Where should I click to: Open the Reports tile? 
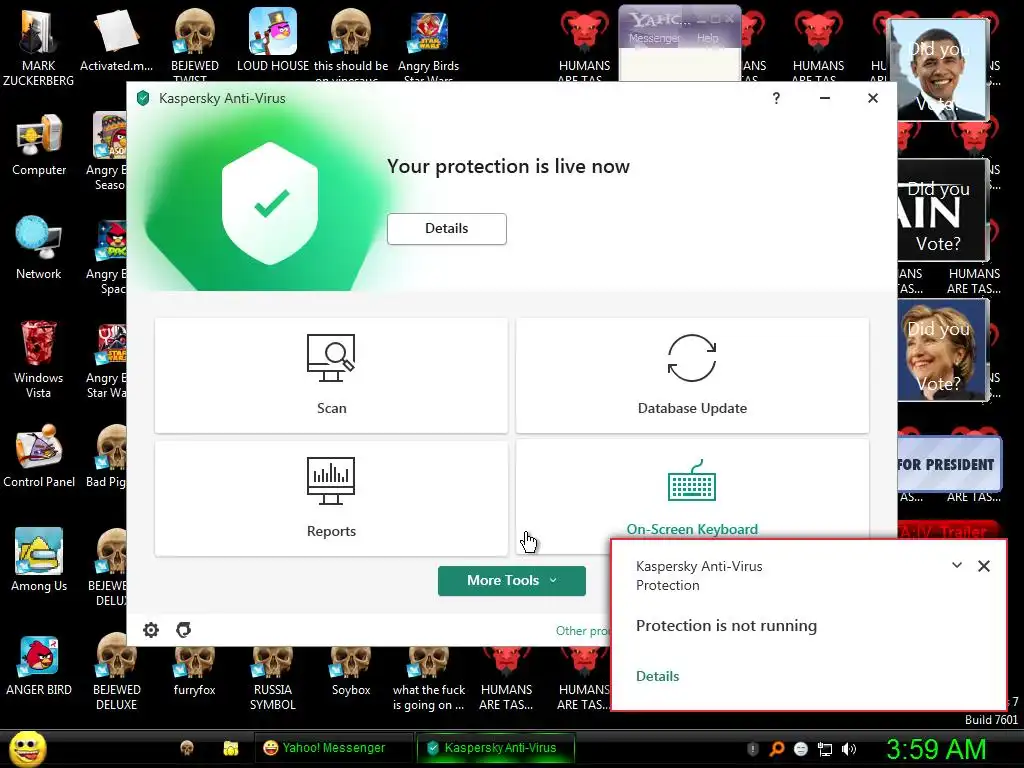331,499
